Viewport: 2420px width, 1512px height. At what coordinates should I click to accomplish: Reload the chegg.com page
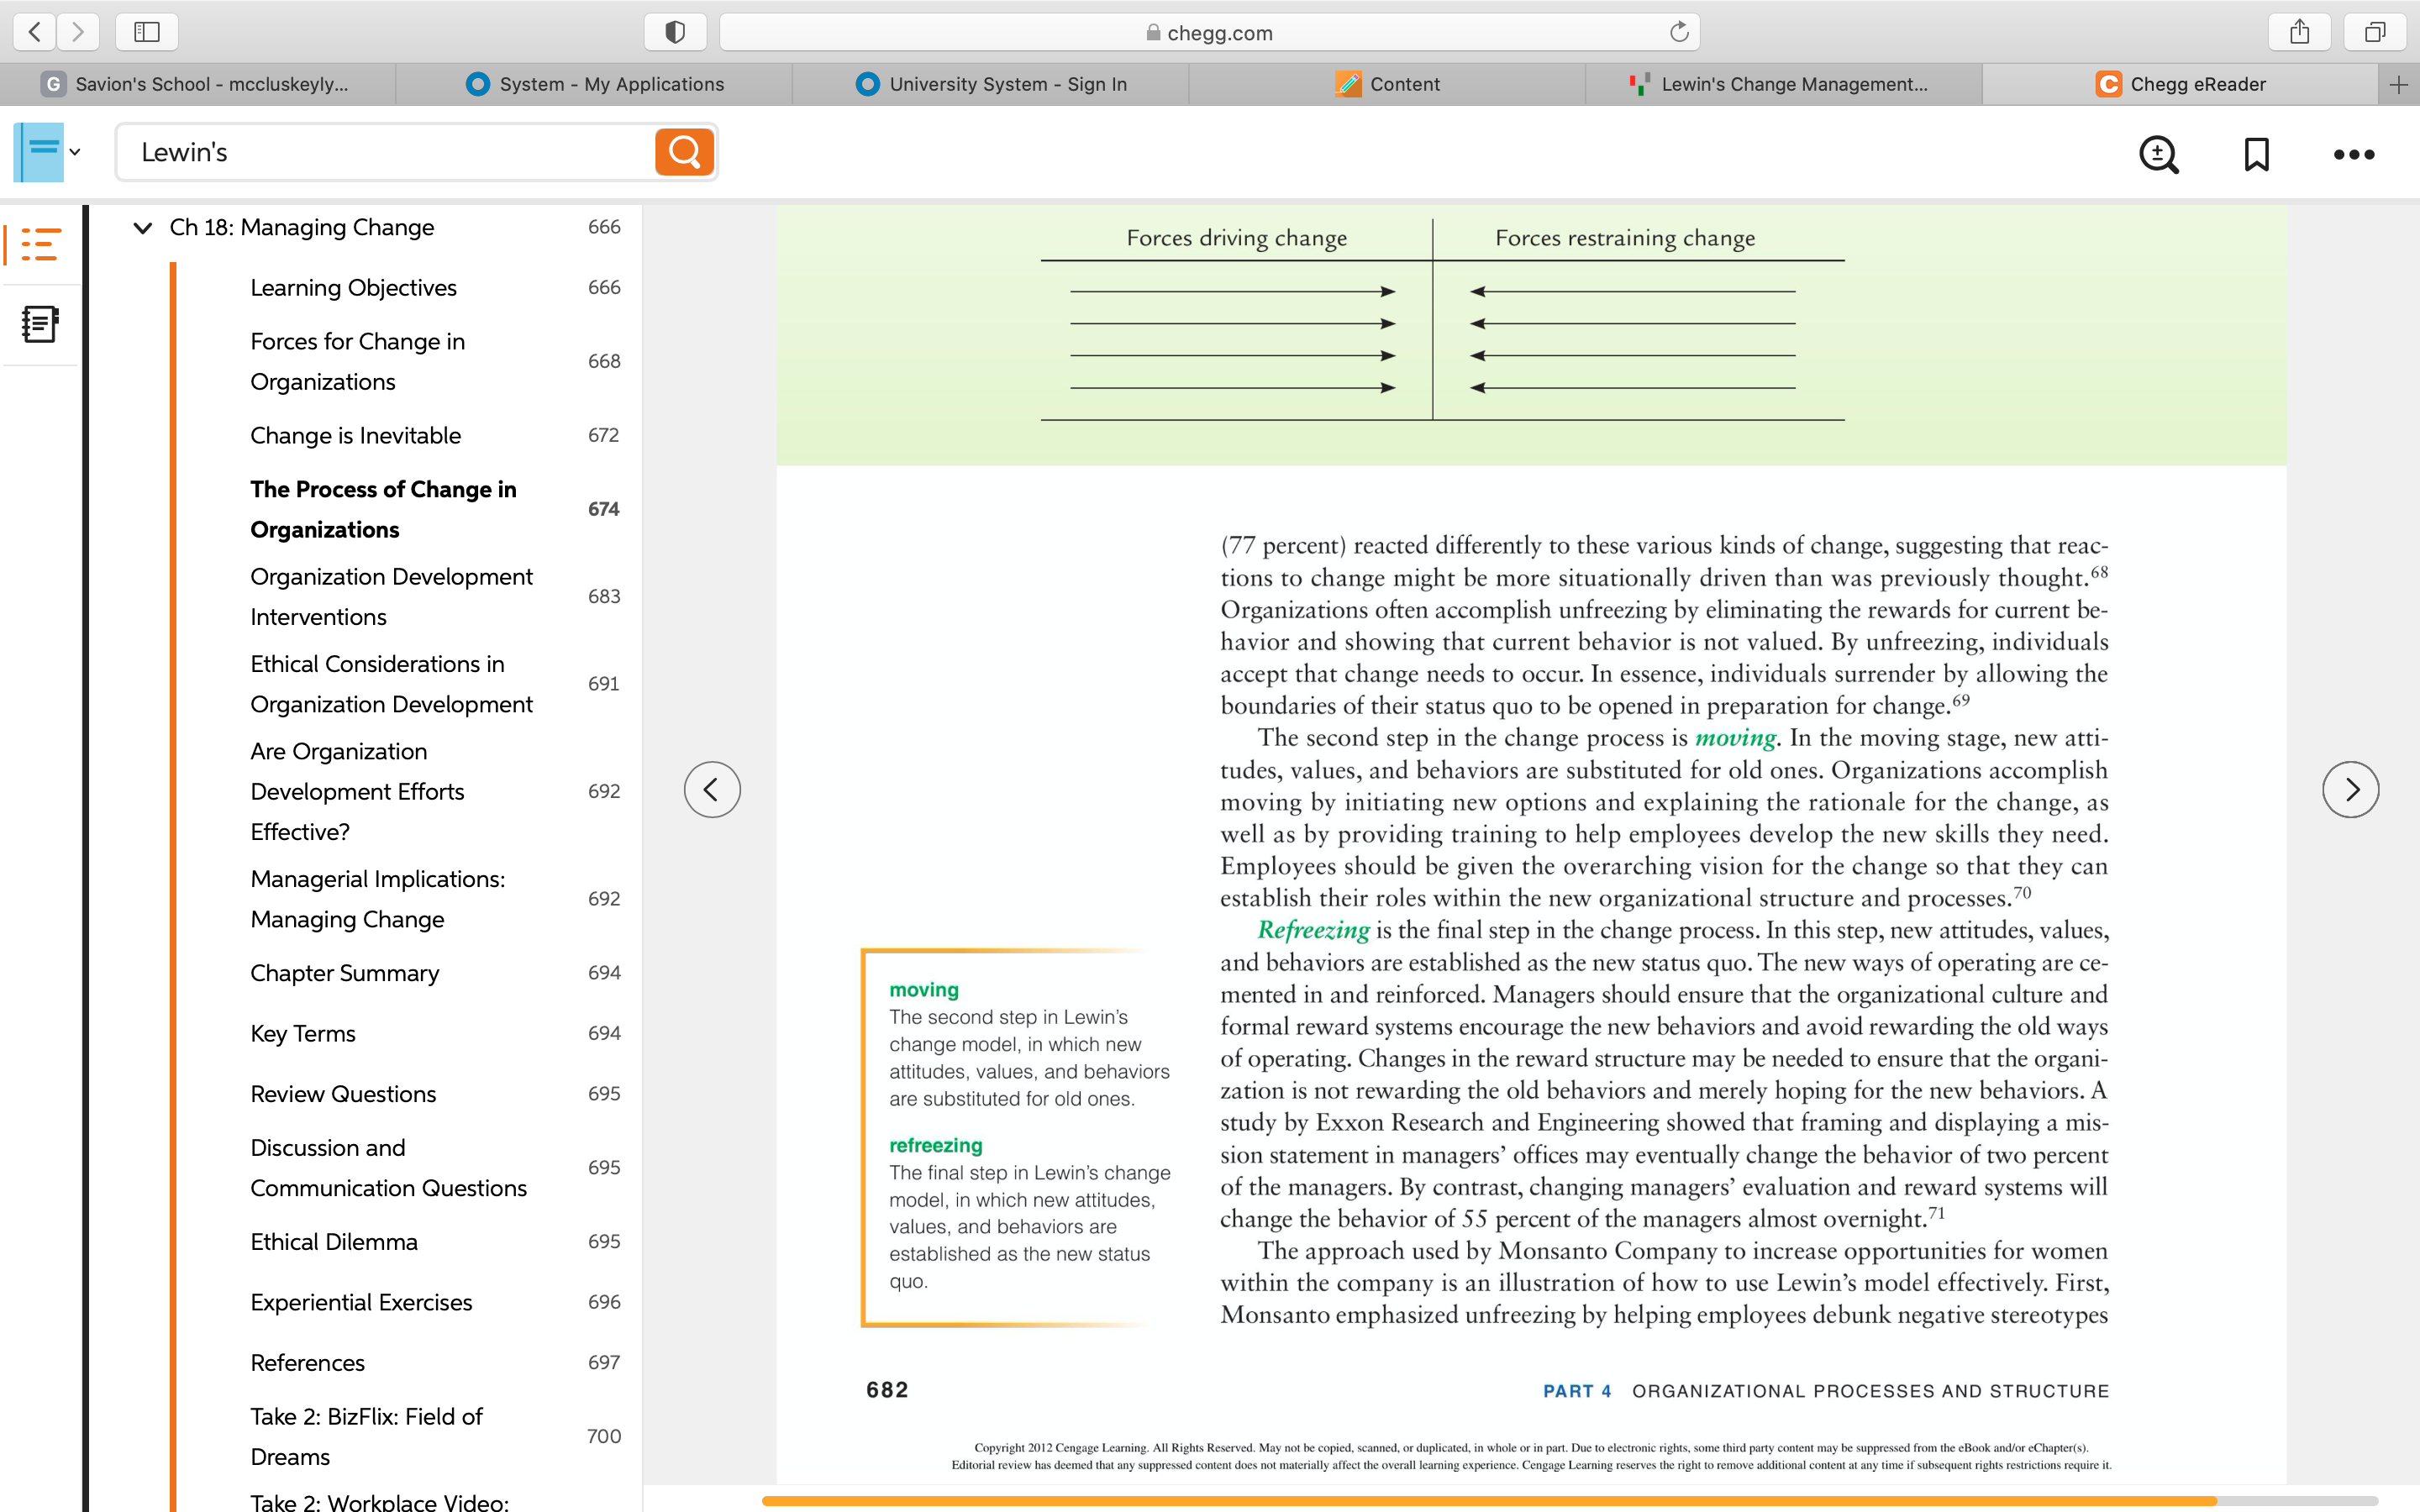point(1679,32)
